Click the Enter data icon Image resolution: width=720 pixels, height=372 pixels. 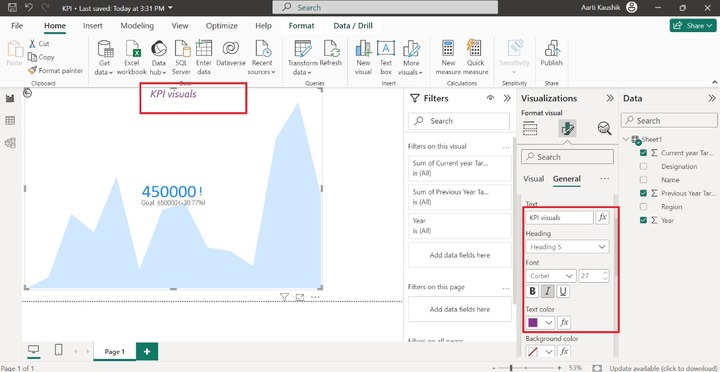(203, 57)
